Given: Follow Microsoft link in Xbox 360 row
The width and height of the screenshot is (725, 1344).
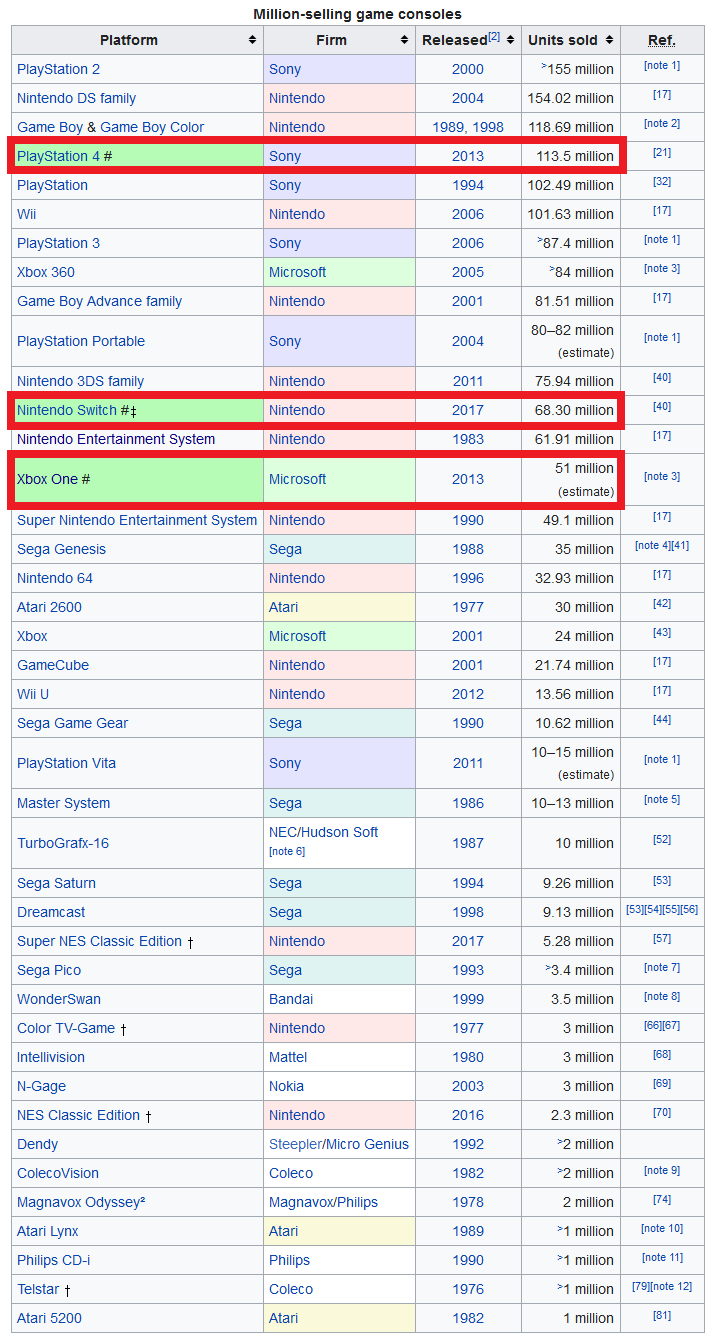Looking at the screenshot, I should pos(297,272).
